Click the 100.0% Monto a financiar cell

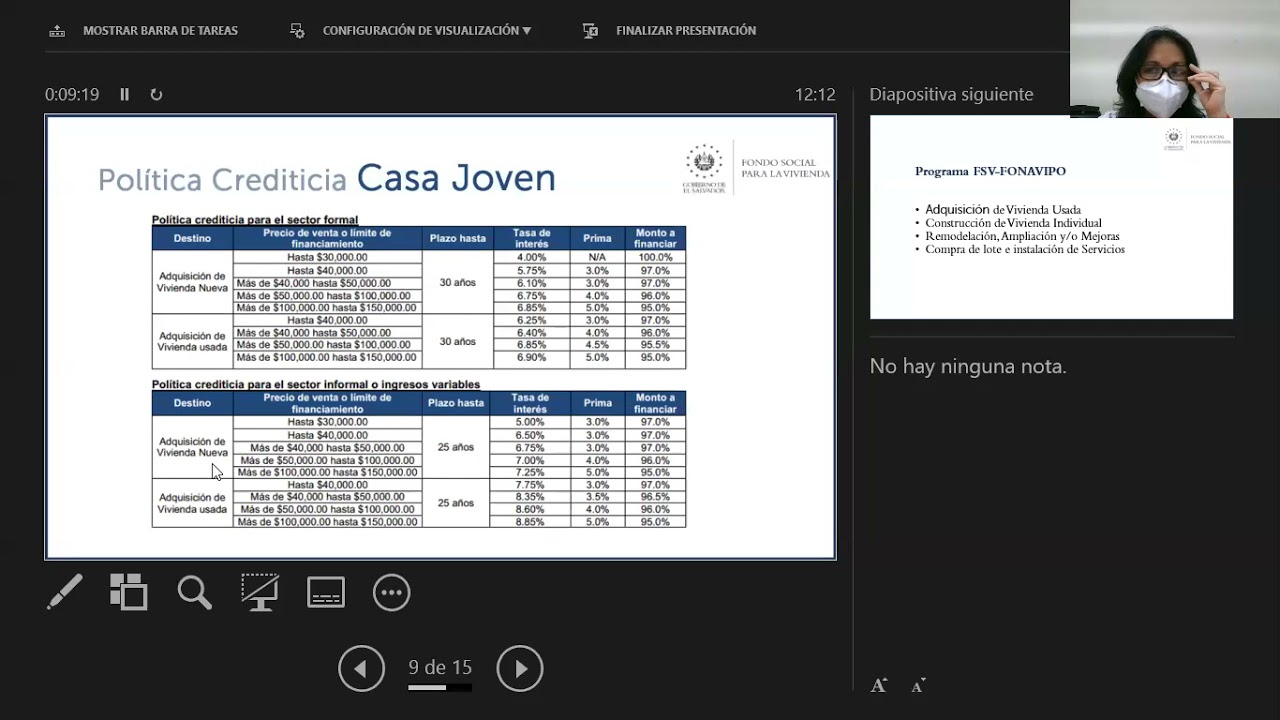pos(655,257)
